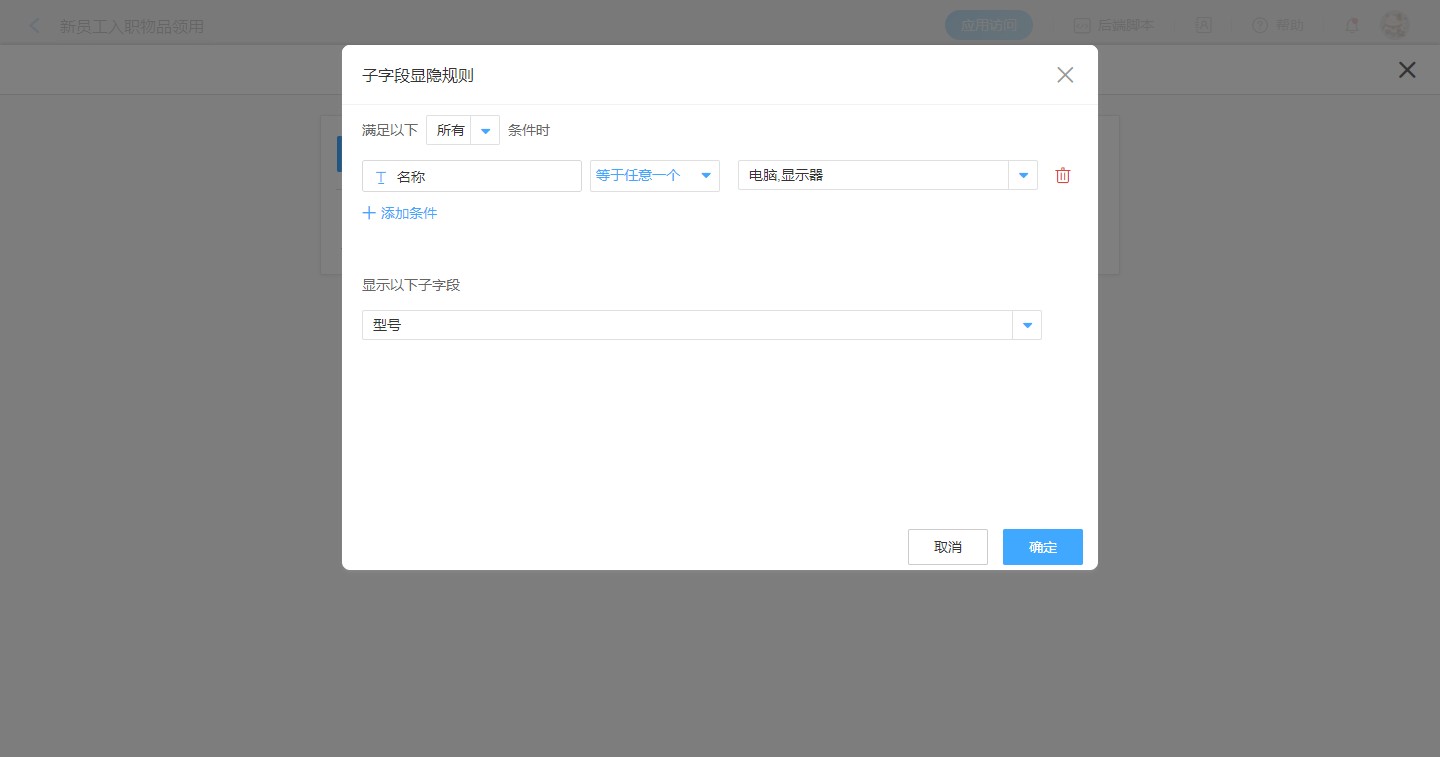This screenshot has width=1440, height=757.
Task: Click the back arrow beside the form title
Action: coord(35,26)
